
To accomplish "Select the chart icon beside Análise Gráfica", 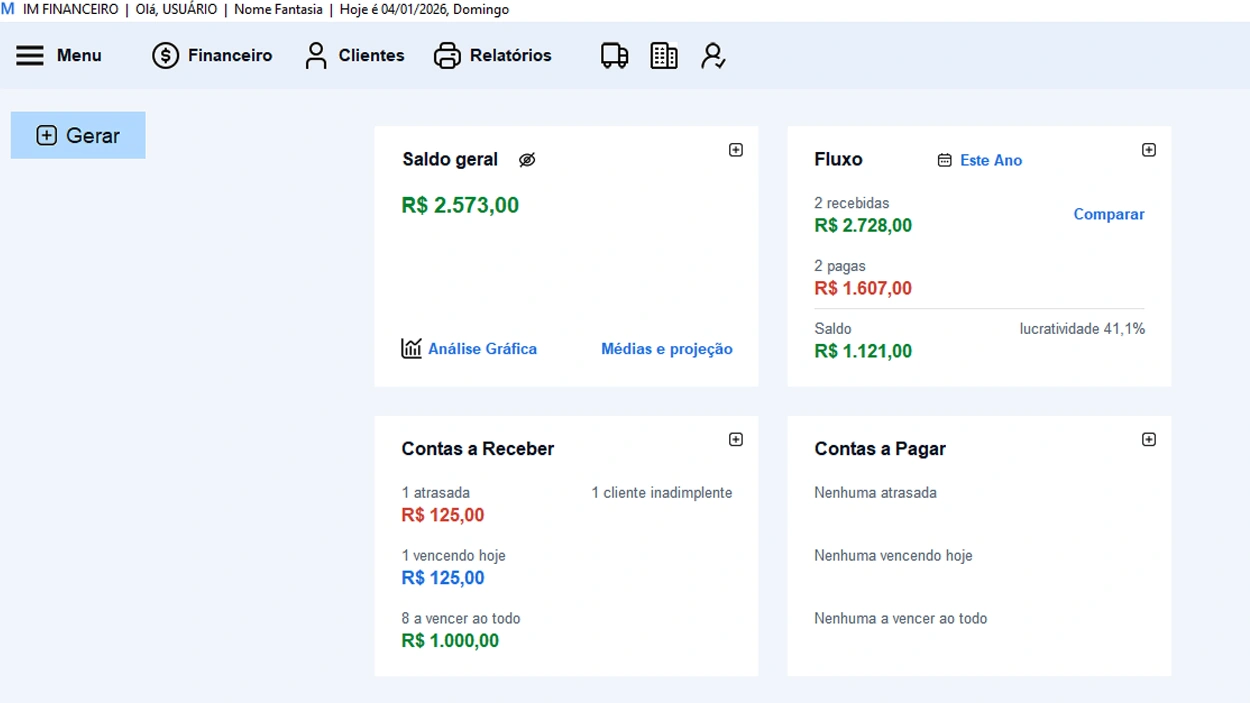I will 410,348.
